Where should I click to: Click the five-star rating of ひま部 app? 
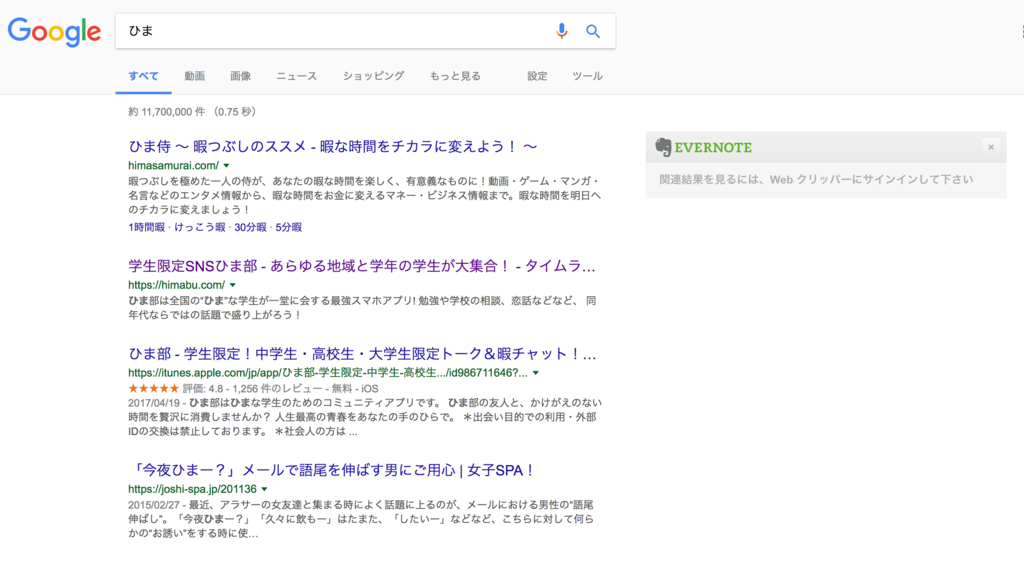[x=153, y=388]
